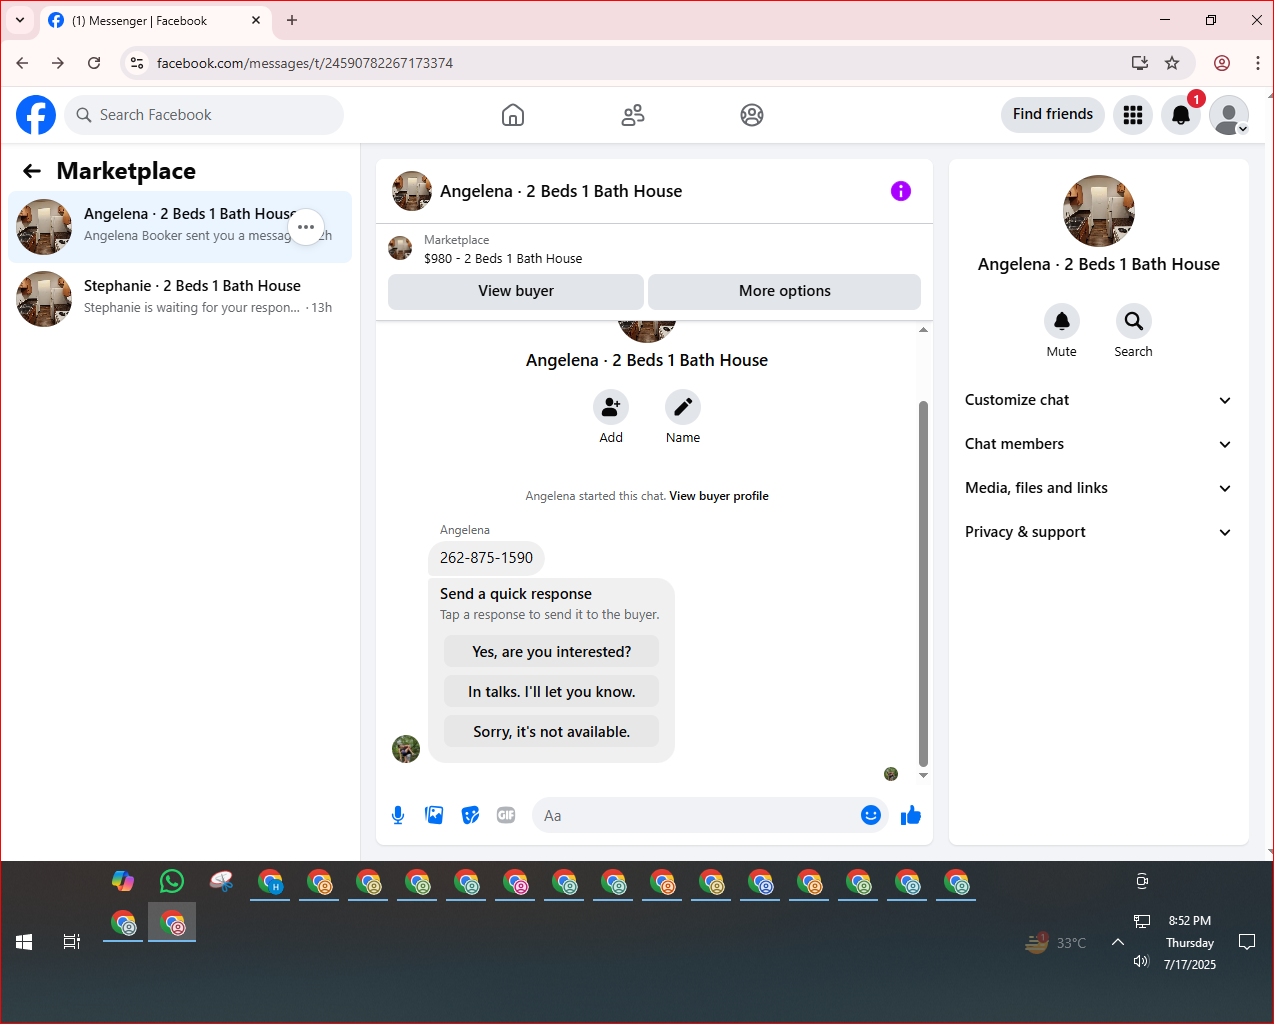Open the Windows Start menu
Image resolution: width=1274 pixels, height=1024 pixels.
pos(24,942)
